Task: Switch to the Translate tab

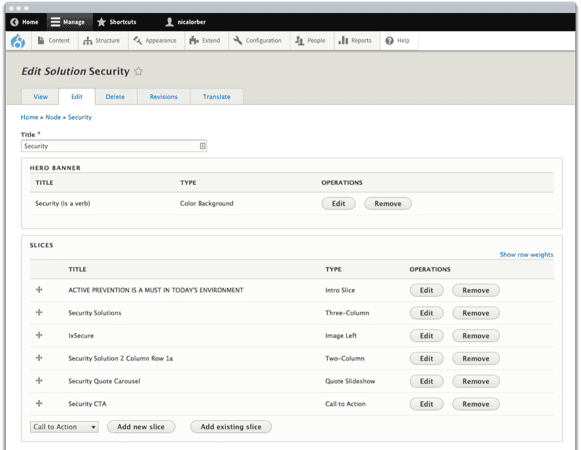Action: click(217, 96)
